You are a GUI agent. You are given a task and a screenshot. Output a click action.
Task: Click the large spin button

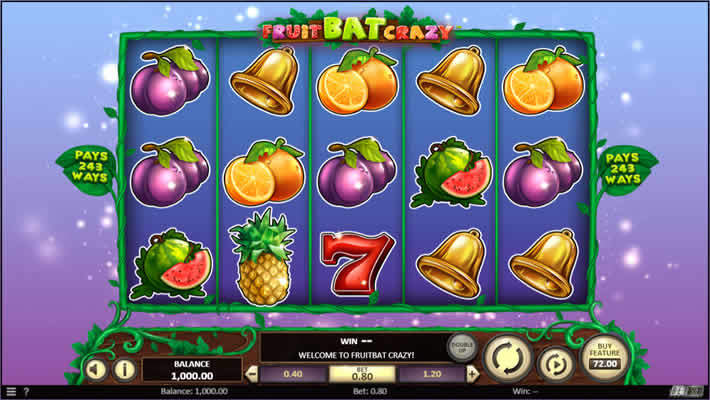click(508, 358)
